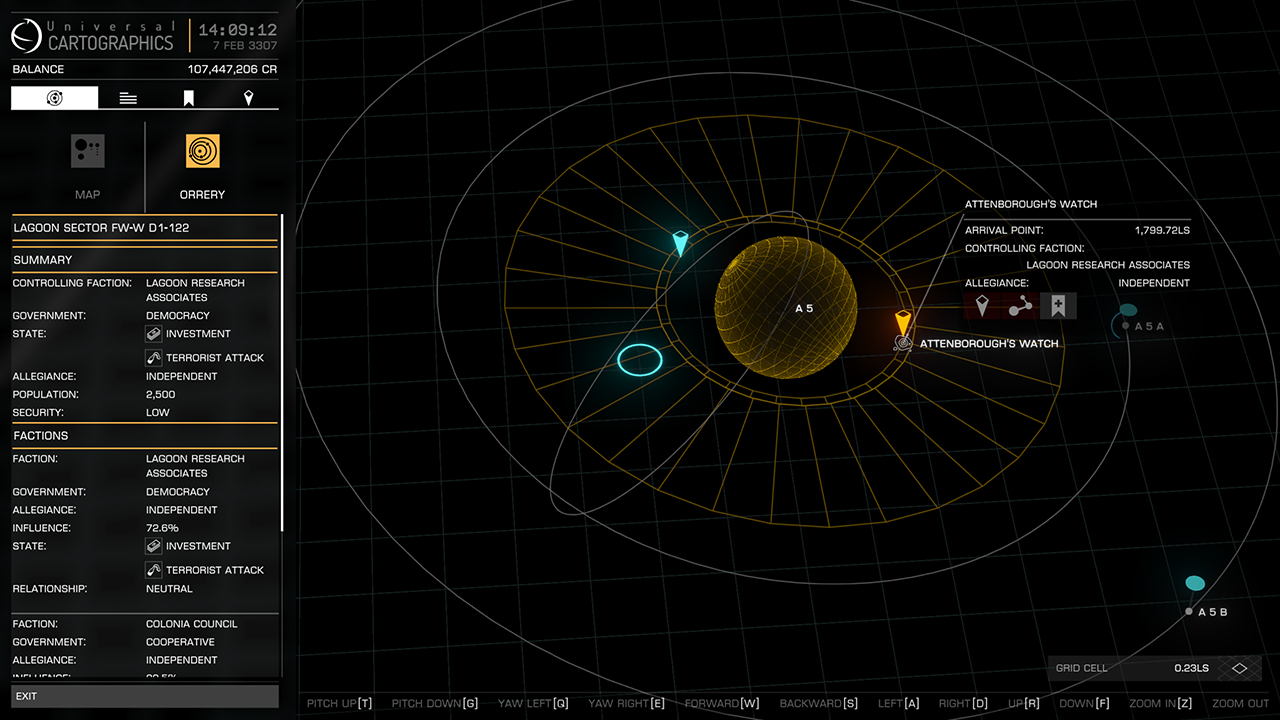Click the grid cell 0.23LS value
This screenshot has width=1280, height=720.
pos(1191,668)
